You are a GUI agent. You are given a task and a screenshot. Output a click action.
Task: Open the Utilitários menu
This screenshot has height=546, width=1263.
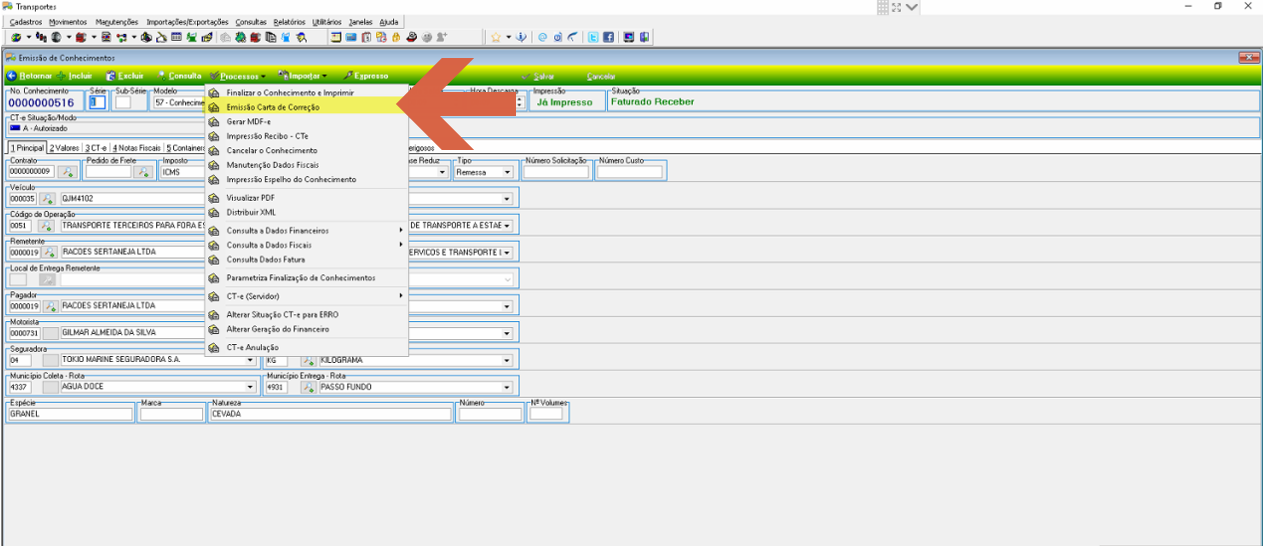(x=326, y=22)
